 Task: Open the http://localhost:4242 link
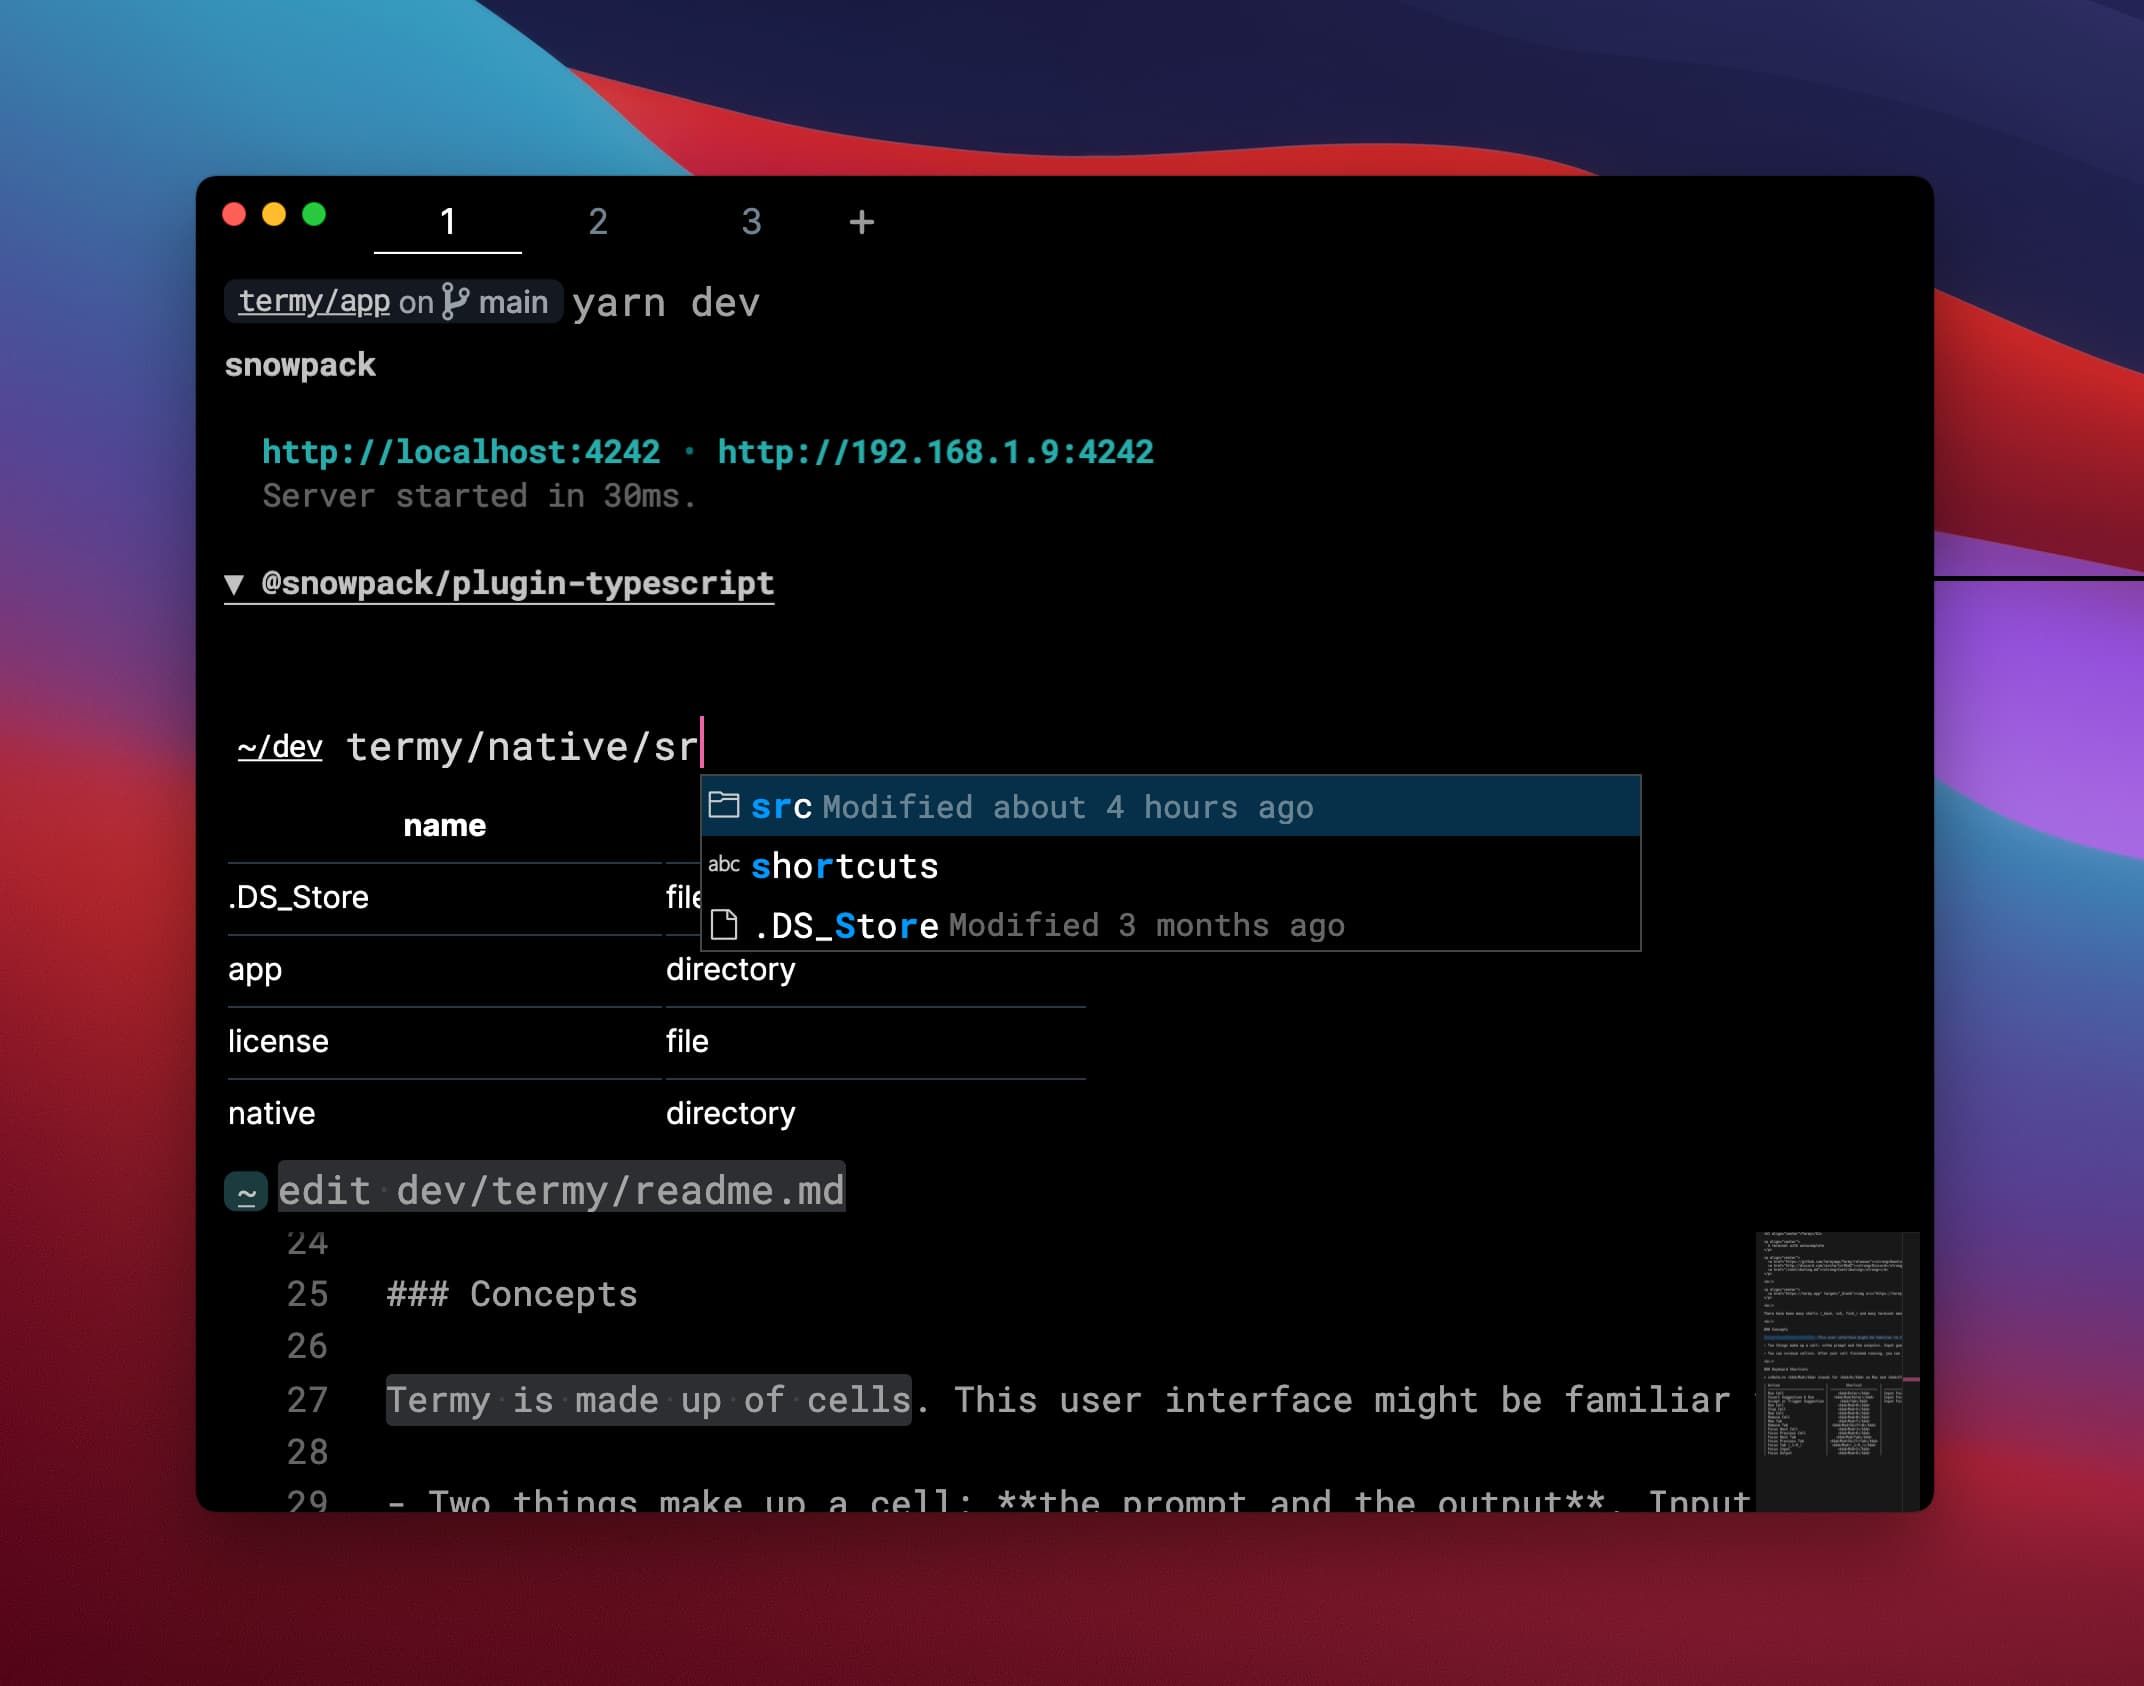coord(460,451)
